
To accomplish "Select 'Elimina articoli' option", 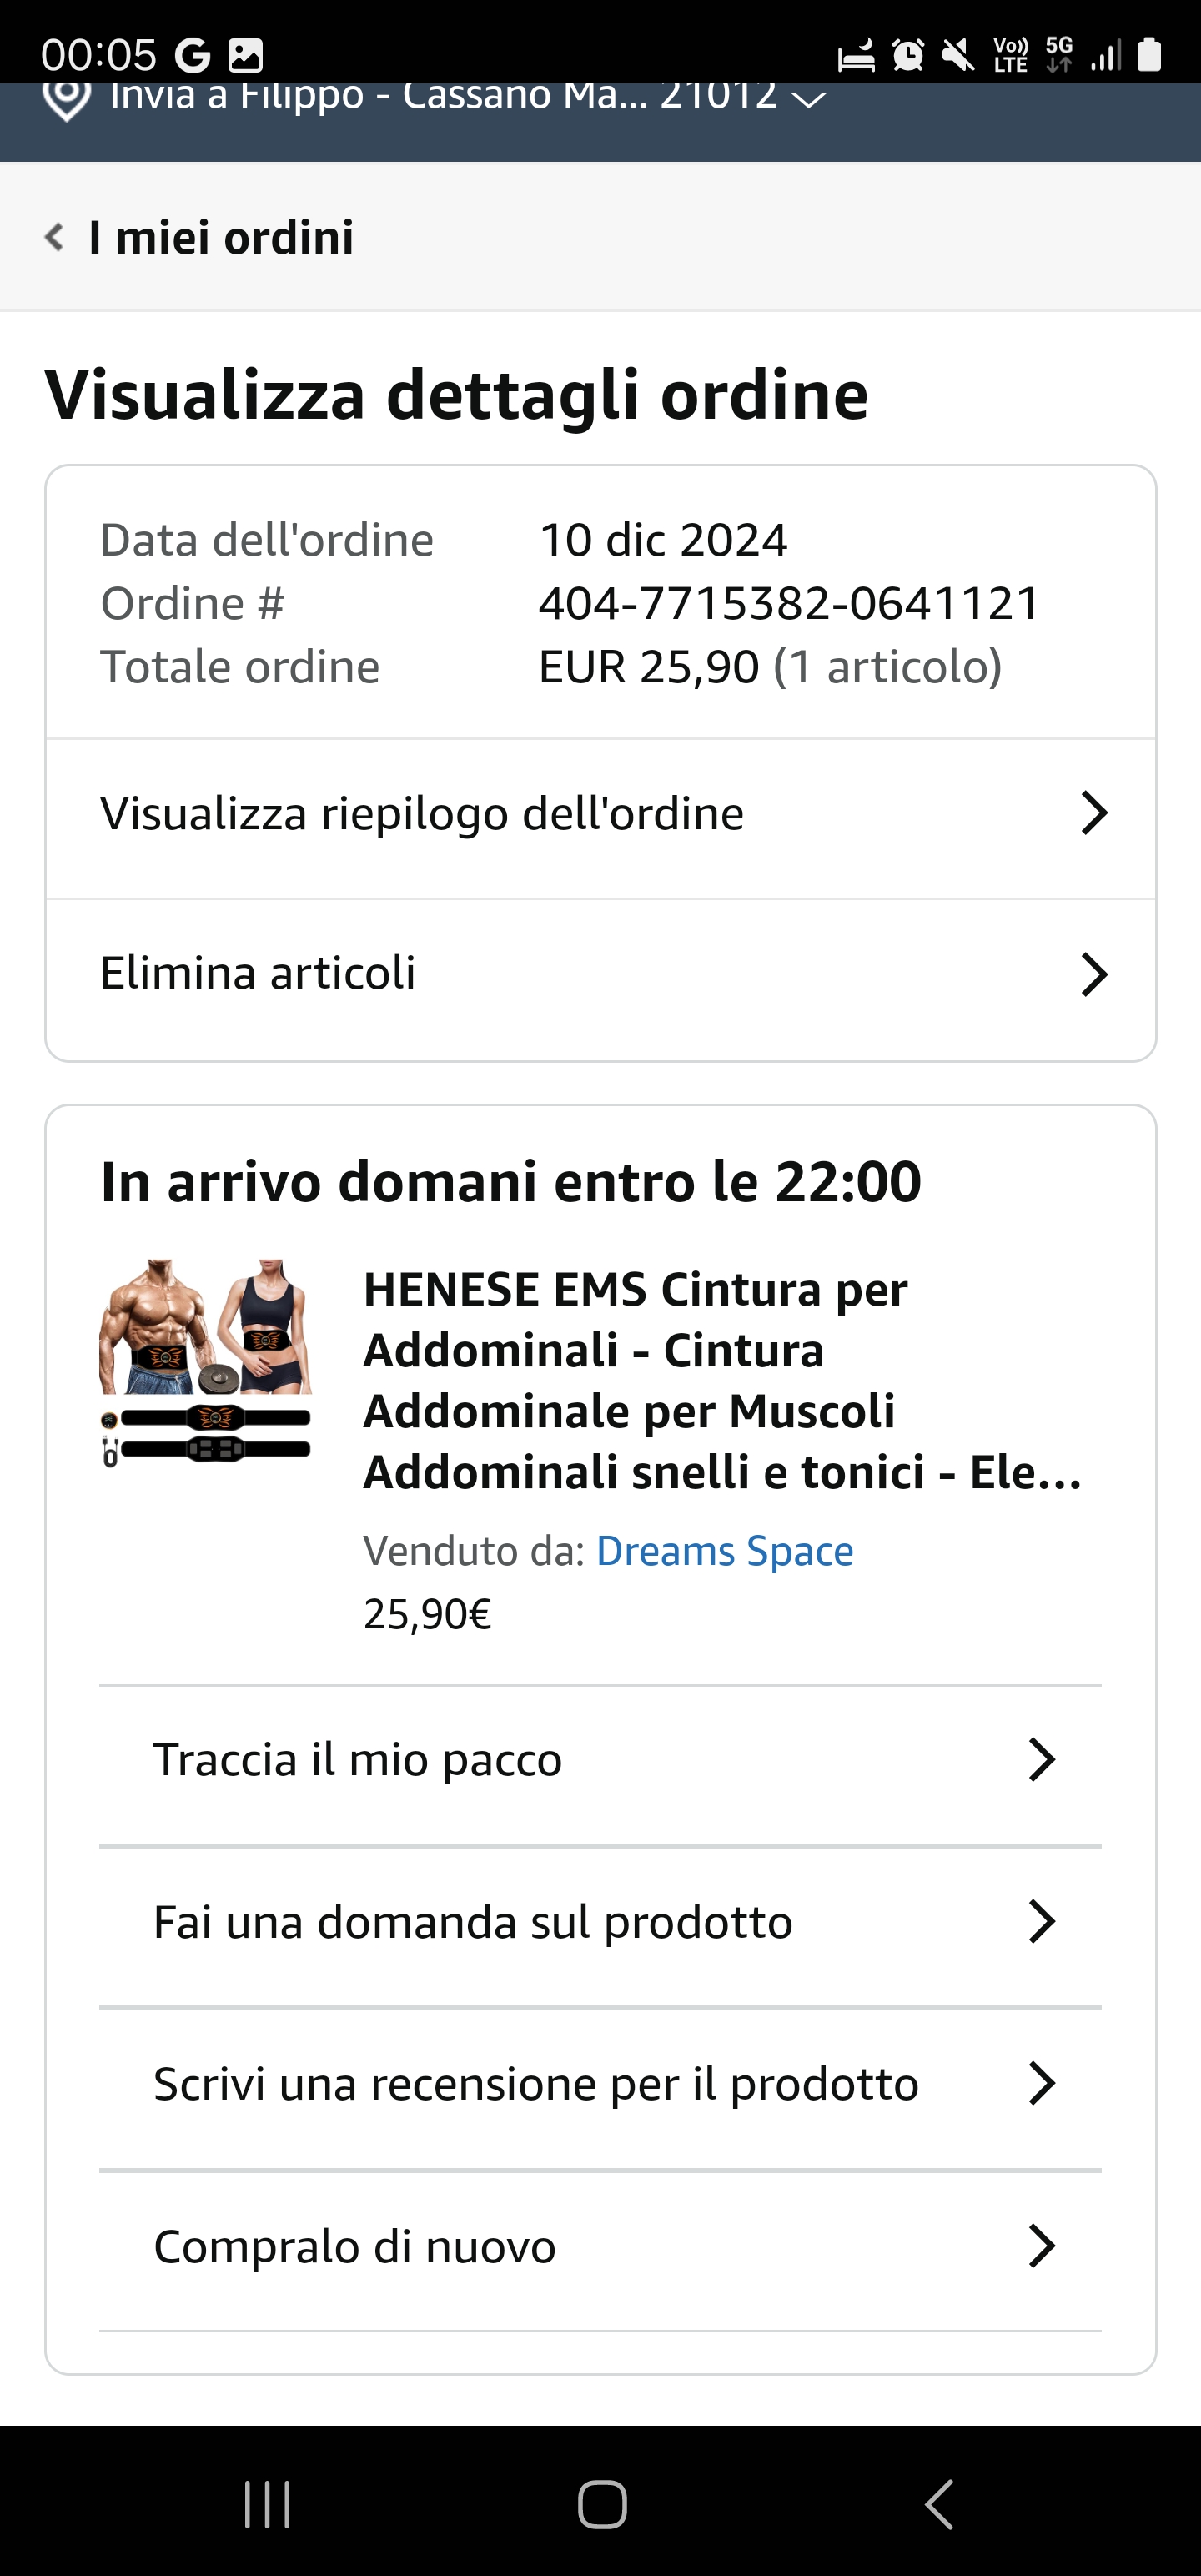I will click(258, 973).
